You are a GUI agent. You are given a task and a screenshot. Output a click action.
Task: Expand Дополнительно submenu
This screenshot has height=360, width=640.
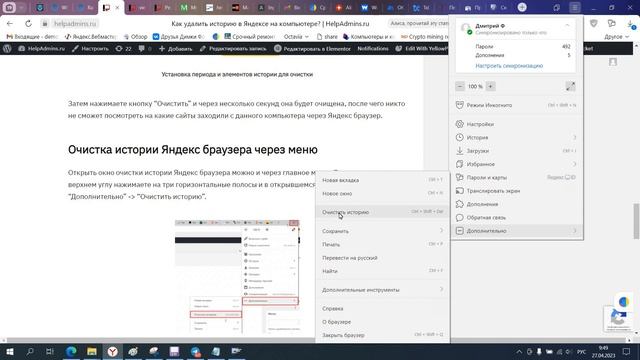pyautogui.click(x=516, y=231)
